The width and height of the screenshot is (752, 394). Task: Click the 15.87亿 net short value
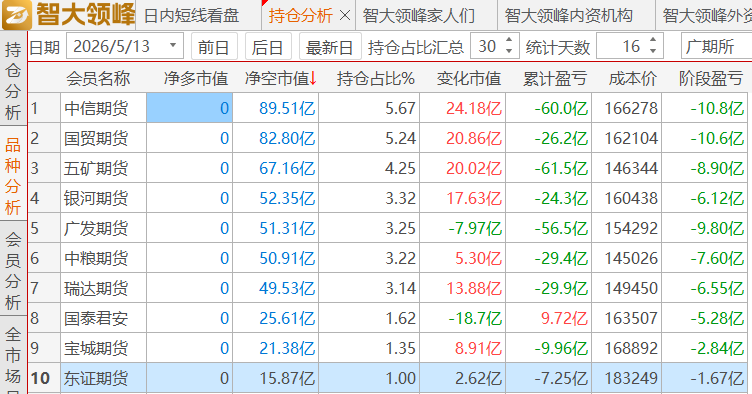pos(276,378)
